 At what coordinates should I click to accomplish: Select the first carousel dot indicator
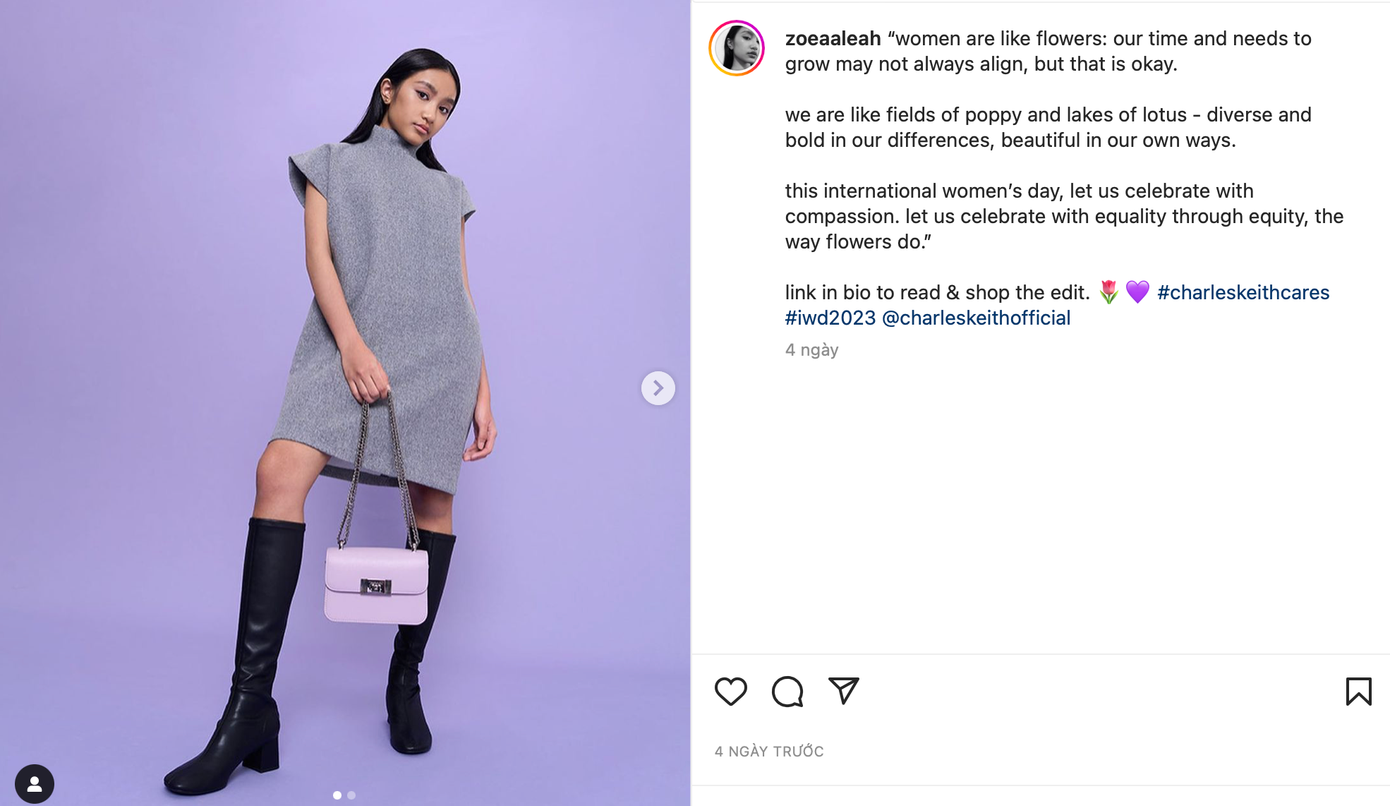tap(337, 795)
